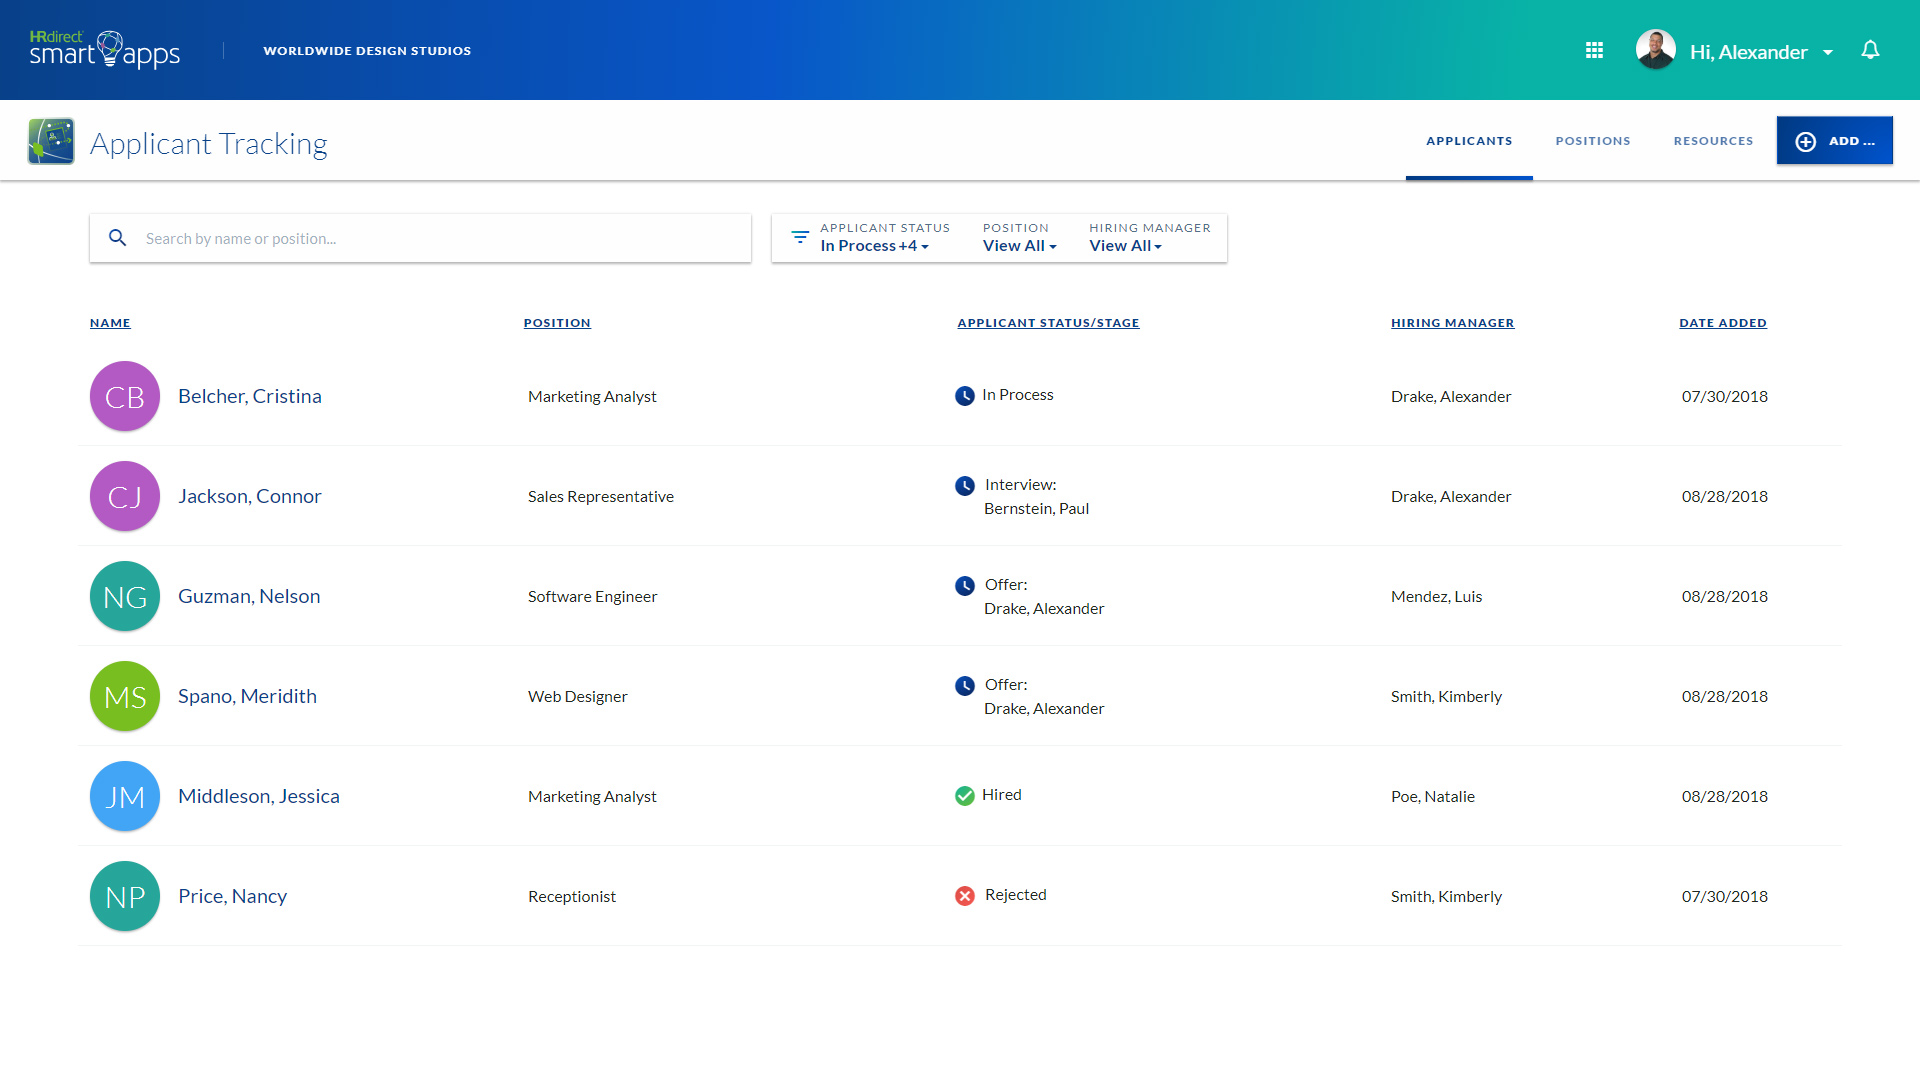Switch to the Resources tab

(1713, 140)
